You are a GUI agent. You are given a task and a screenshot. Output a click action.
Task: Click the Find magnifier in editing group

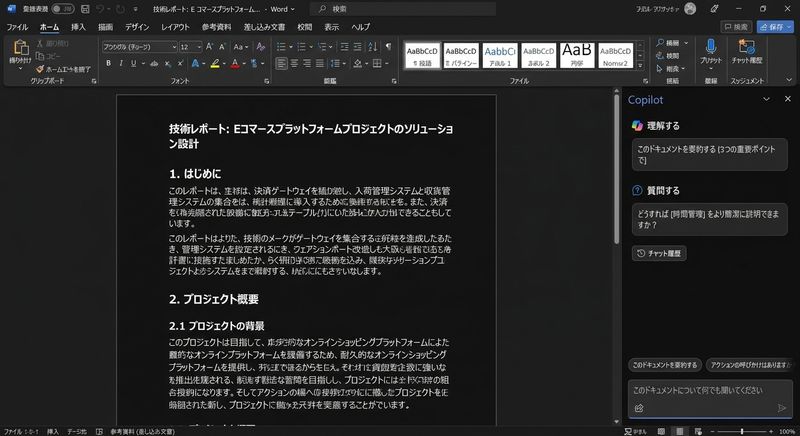(x=660, y=43)
